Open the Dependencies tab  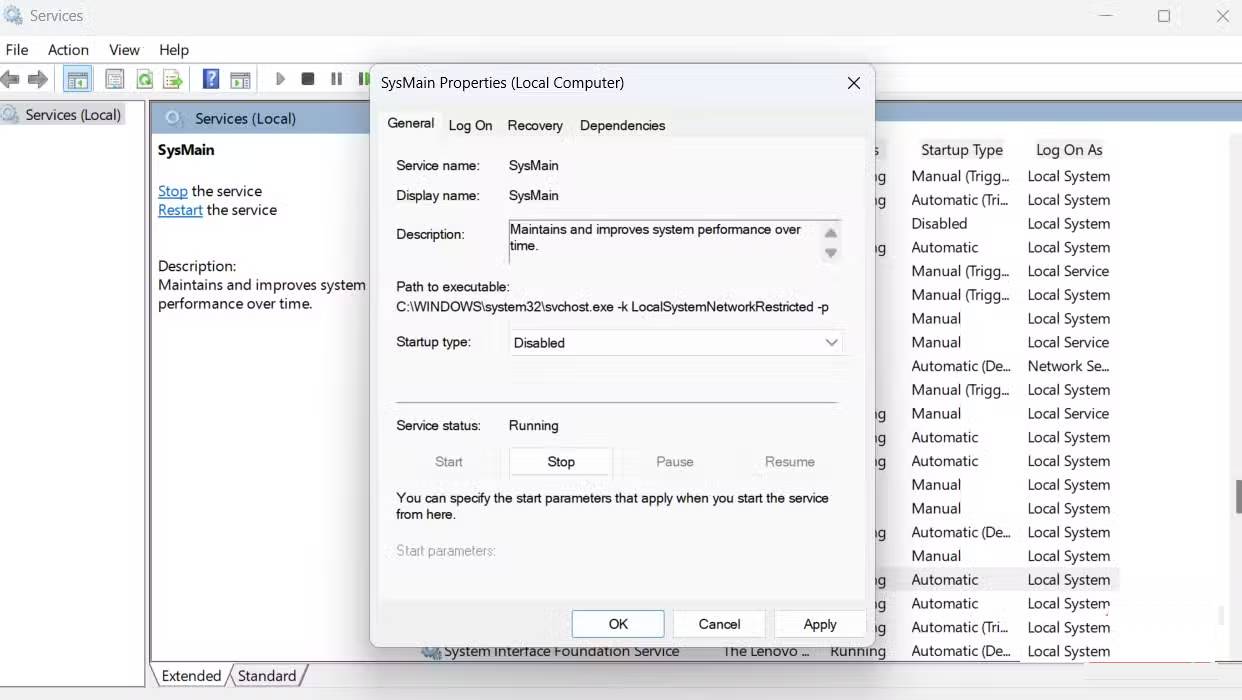click(x=622, y=125)
